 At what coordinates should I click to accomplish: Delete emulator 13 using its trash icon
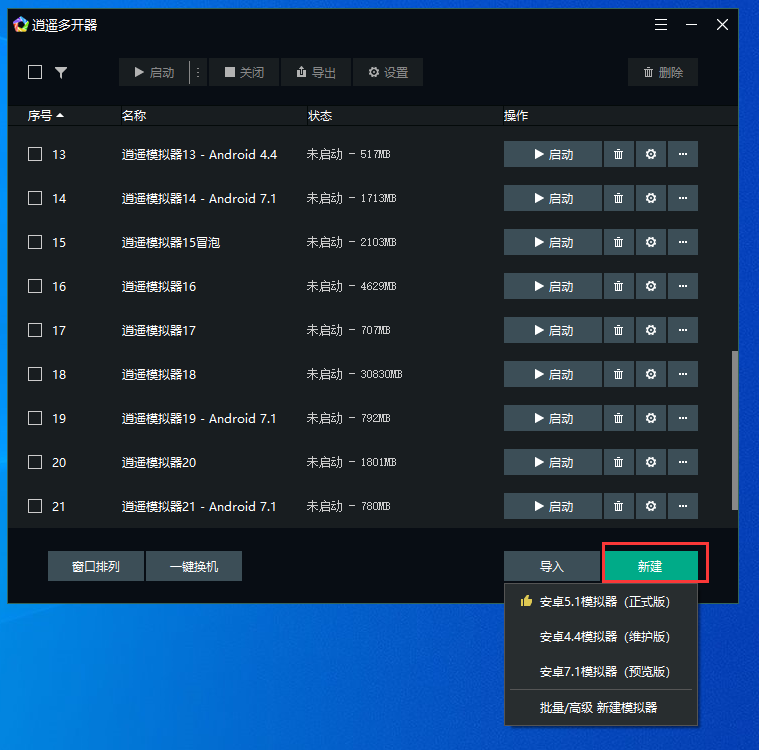coord(618,154)
